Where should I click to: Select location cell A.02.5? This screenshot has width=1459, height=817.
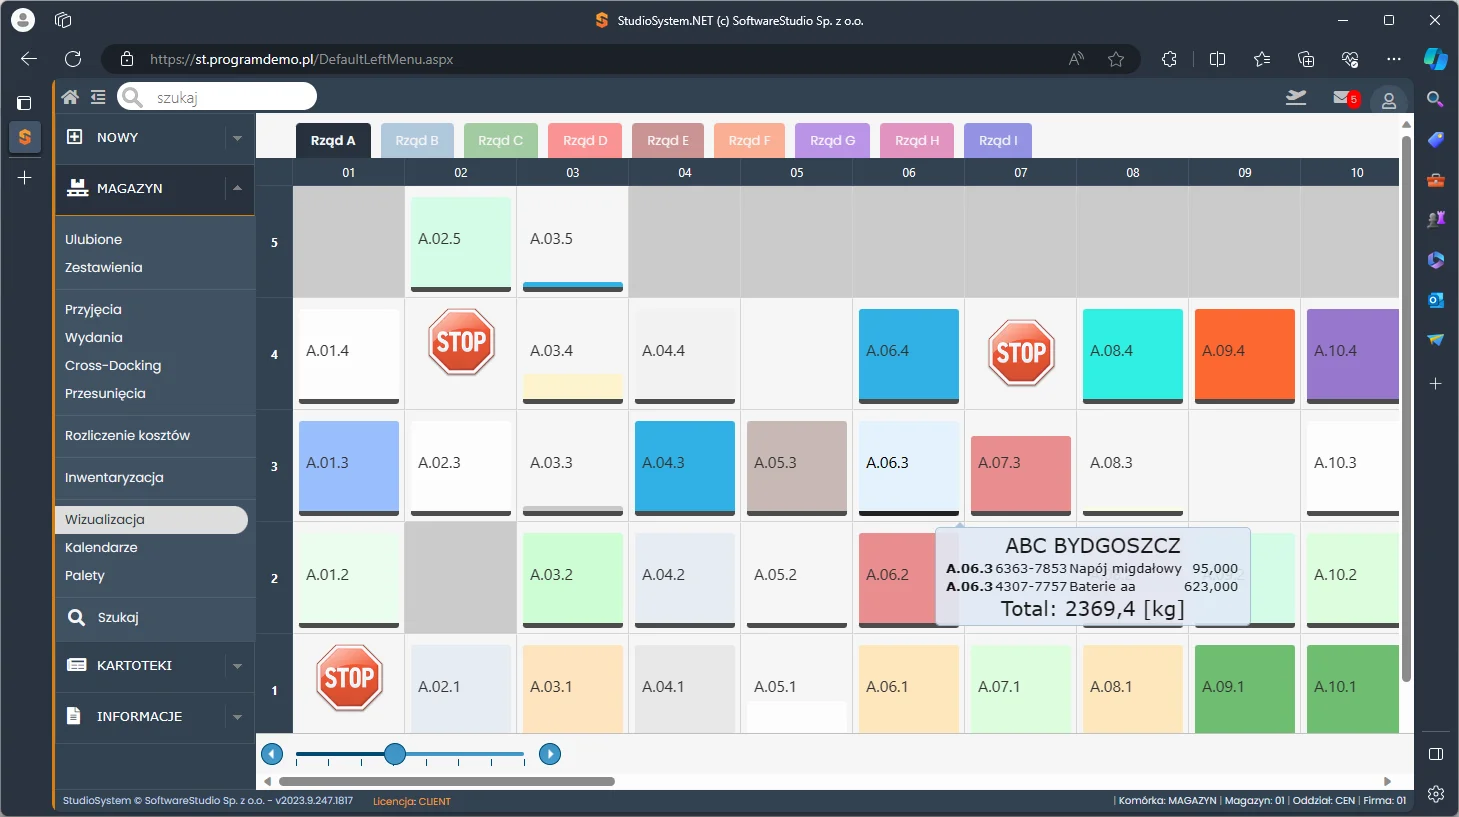point(461,242)
